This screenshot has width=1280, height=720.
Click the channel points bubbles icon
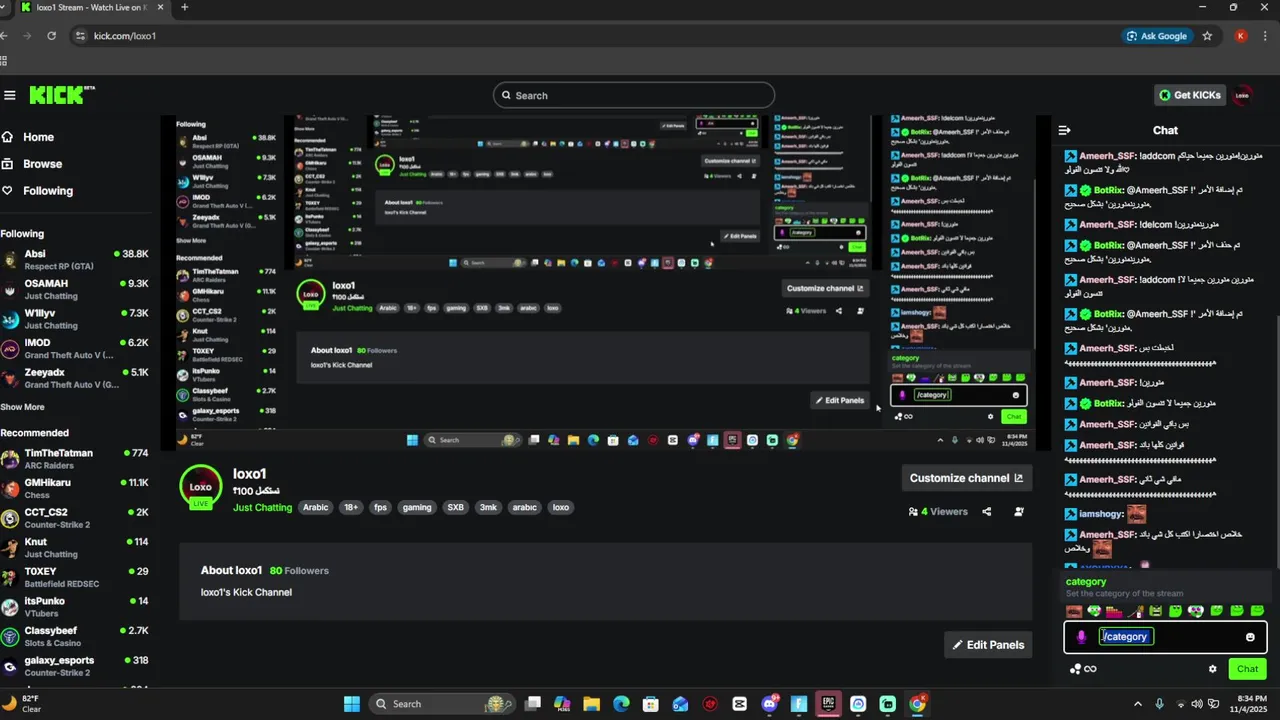point(1075,669)
